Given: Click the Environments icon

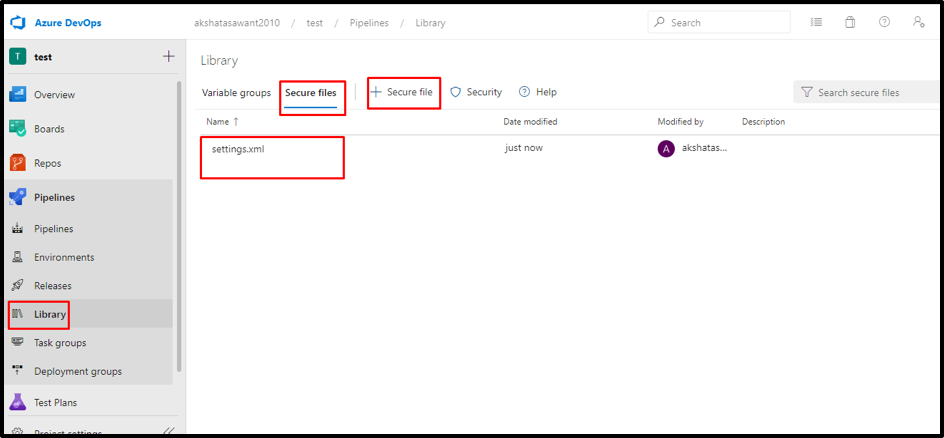Looking at the screenshot, I should (x=17, y=257).
